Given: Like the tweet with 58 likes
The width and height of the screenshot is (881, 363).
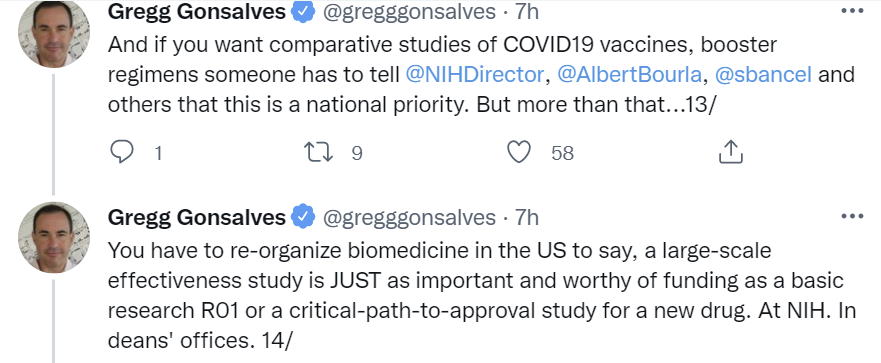Looking at the screenshot, I should (x=519, y=152).
